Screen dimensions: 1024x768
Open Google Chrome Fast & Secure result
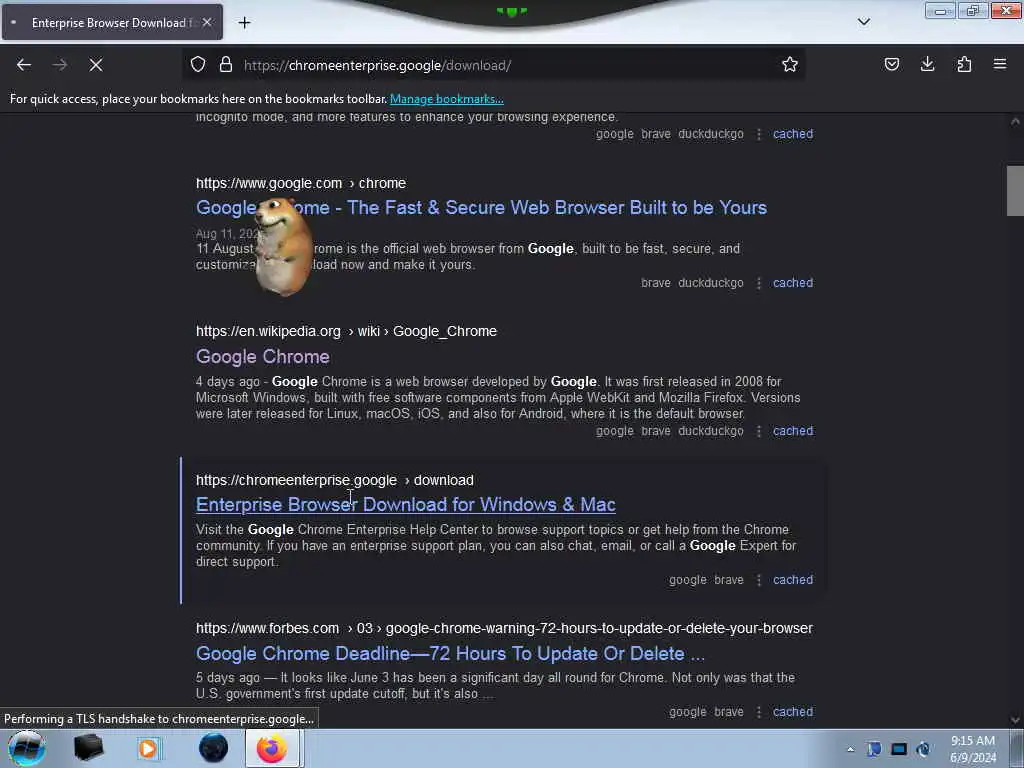(x=481, y=208)
